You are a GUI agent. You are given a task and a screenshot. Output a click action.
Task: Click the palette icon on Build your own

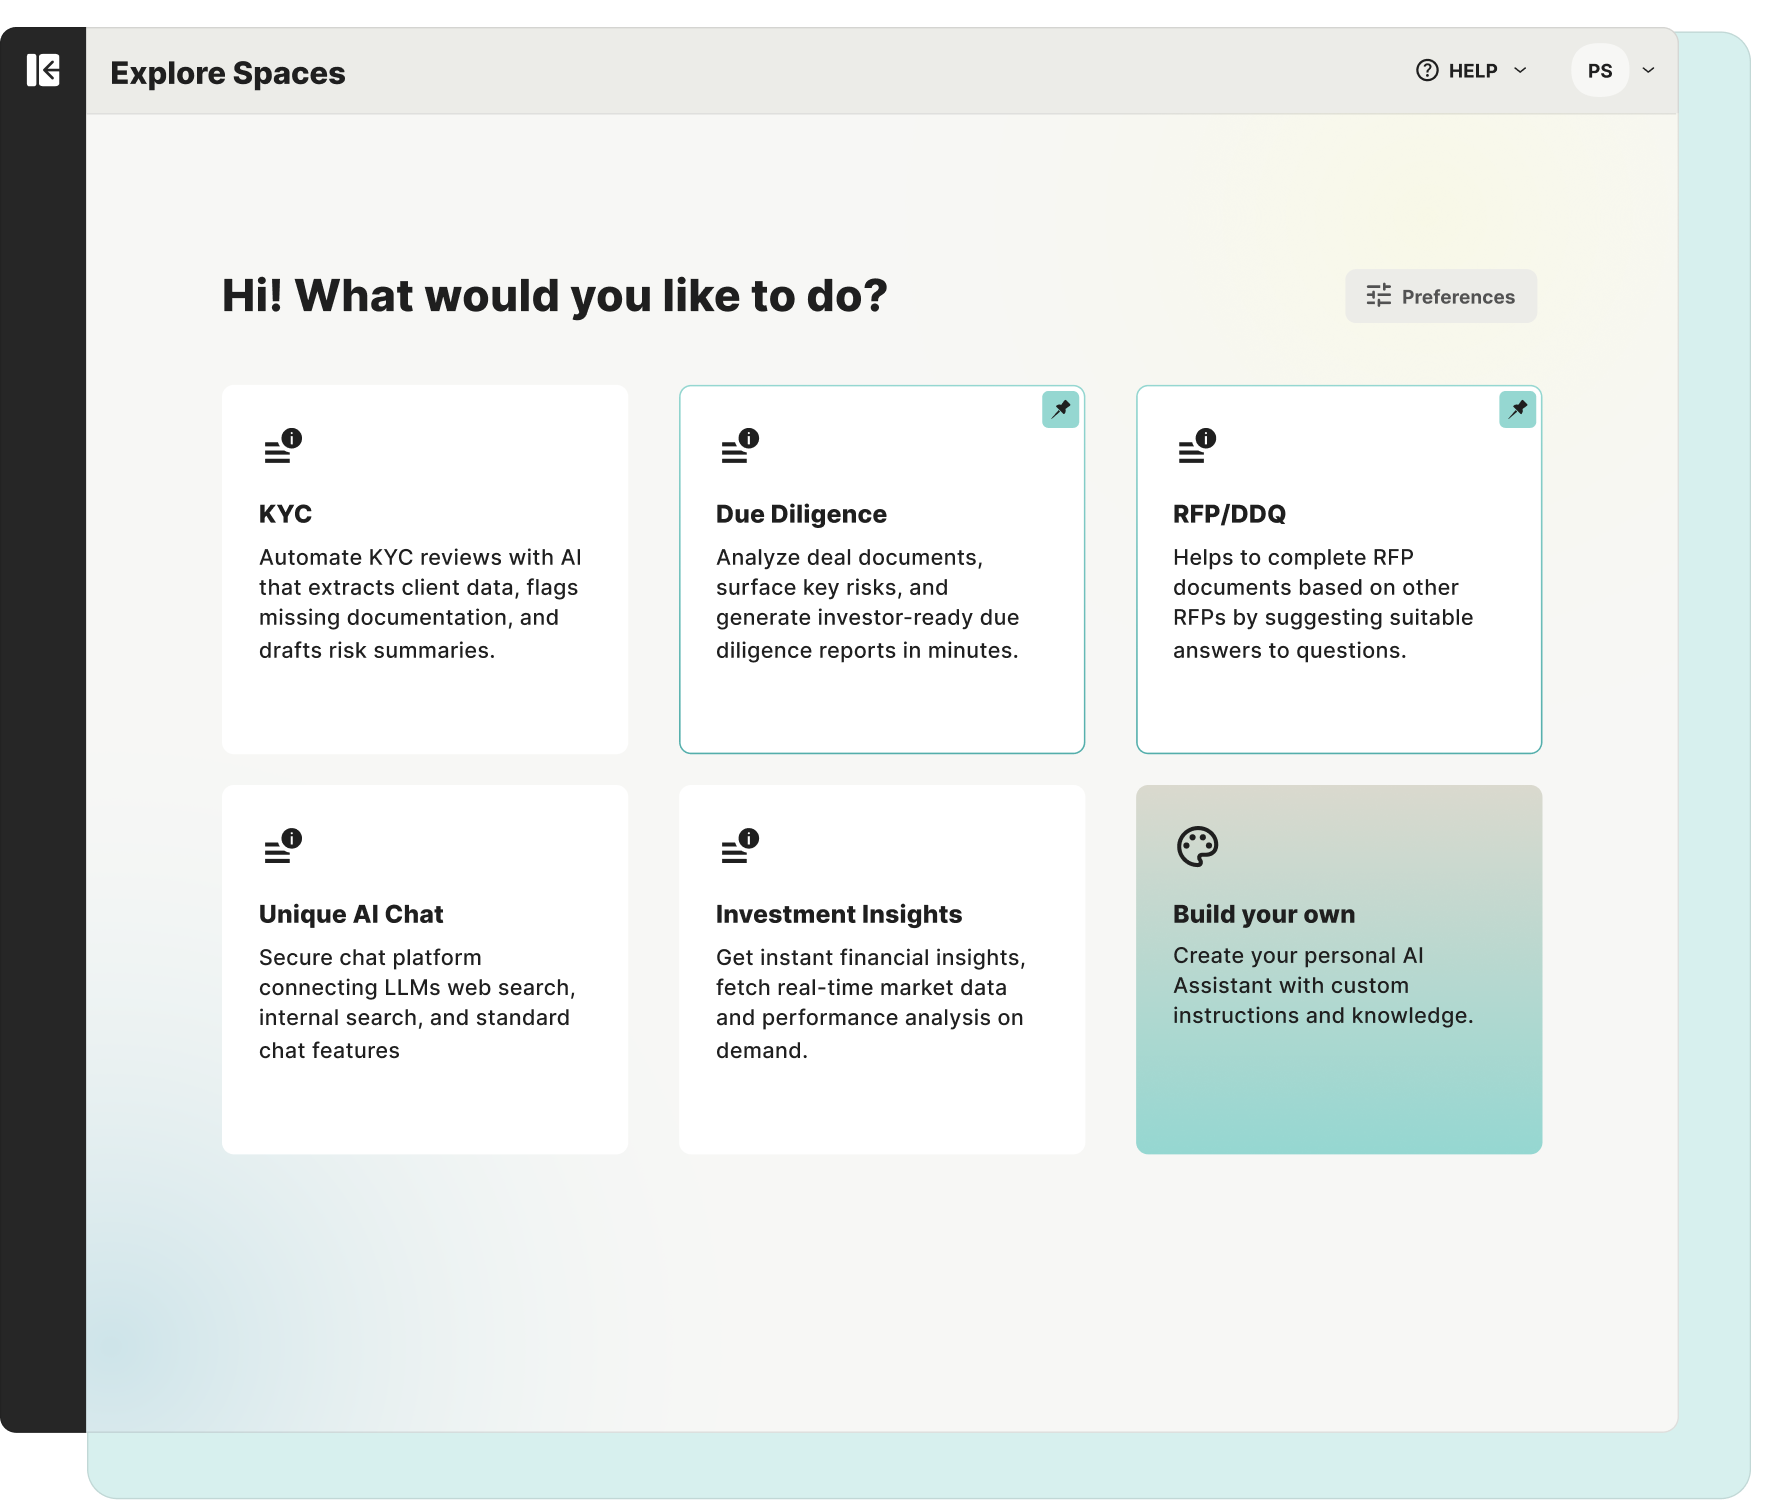[1197, 847]
